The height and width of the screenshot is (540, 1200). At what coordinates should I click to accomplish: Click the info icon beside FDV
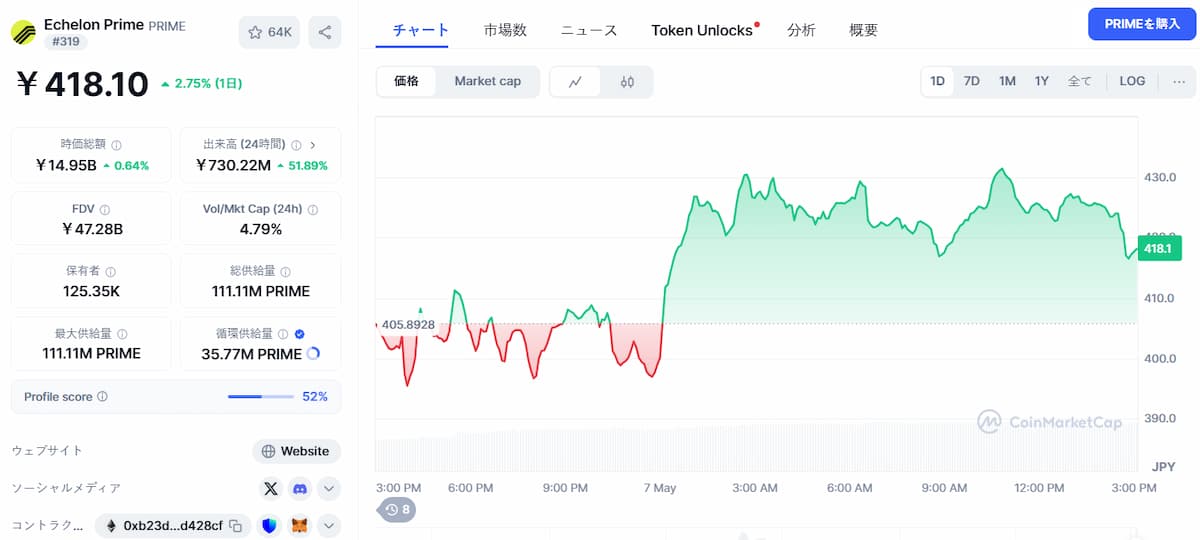point(105,210)
